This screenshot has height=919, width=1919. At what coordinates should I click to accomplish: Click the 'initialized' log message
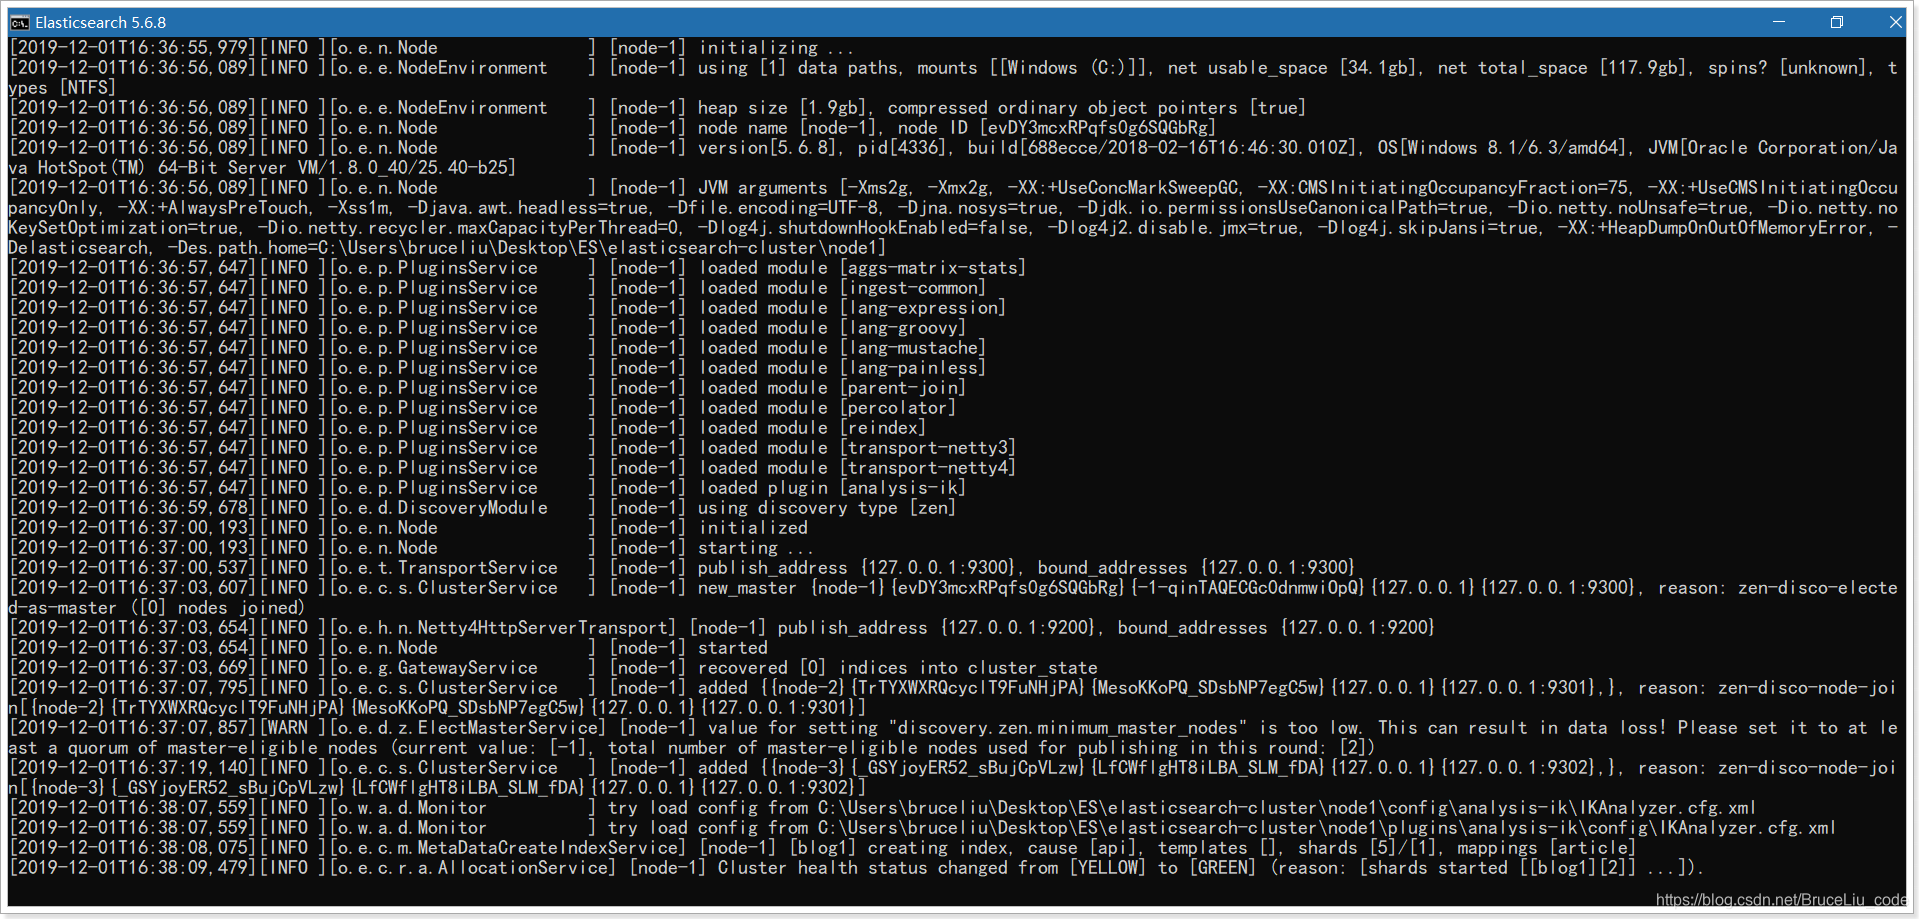click(753, 528)
